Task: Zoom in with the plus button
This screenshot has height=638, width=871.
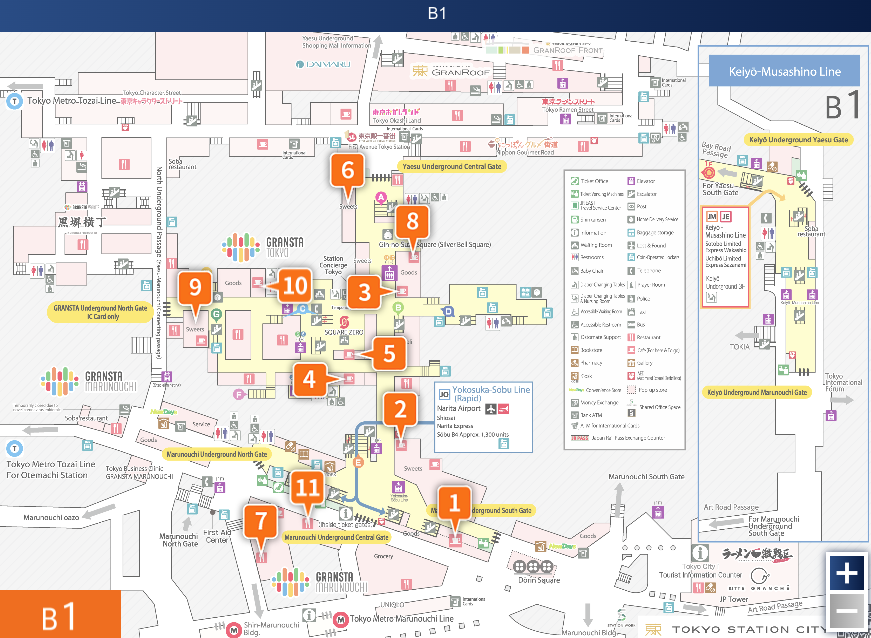Action: pyautogui.click(x=846, y=573)
